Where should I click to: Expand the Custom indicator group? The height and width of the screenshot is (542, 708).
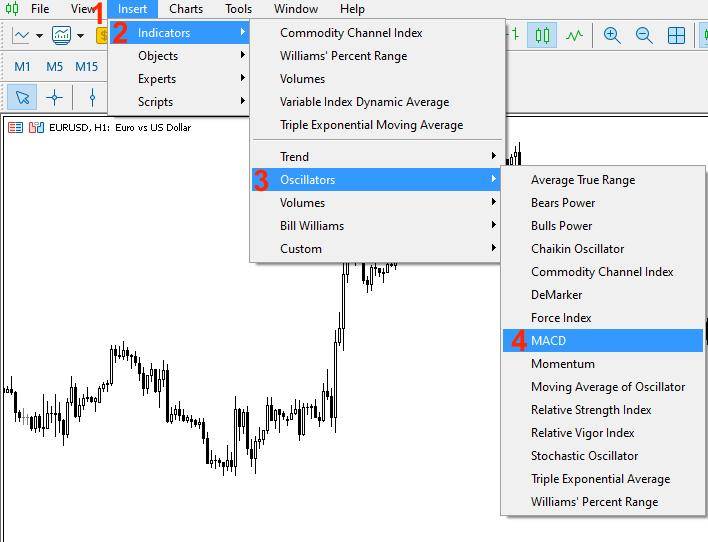point(376,249)
